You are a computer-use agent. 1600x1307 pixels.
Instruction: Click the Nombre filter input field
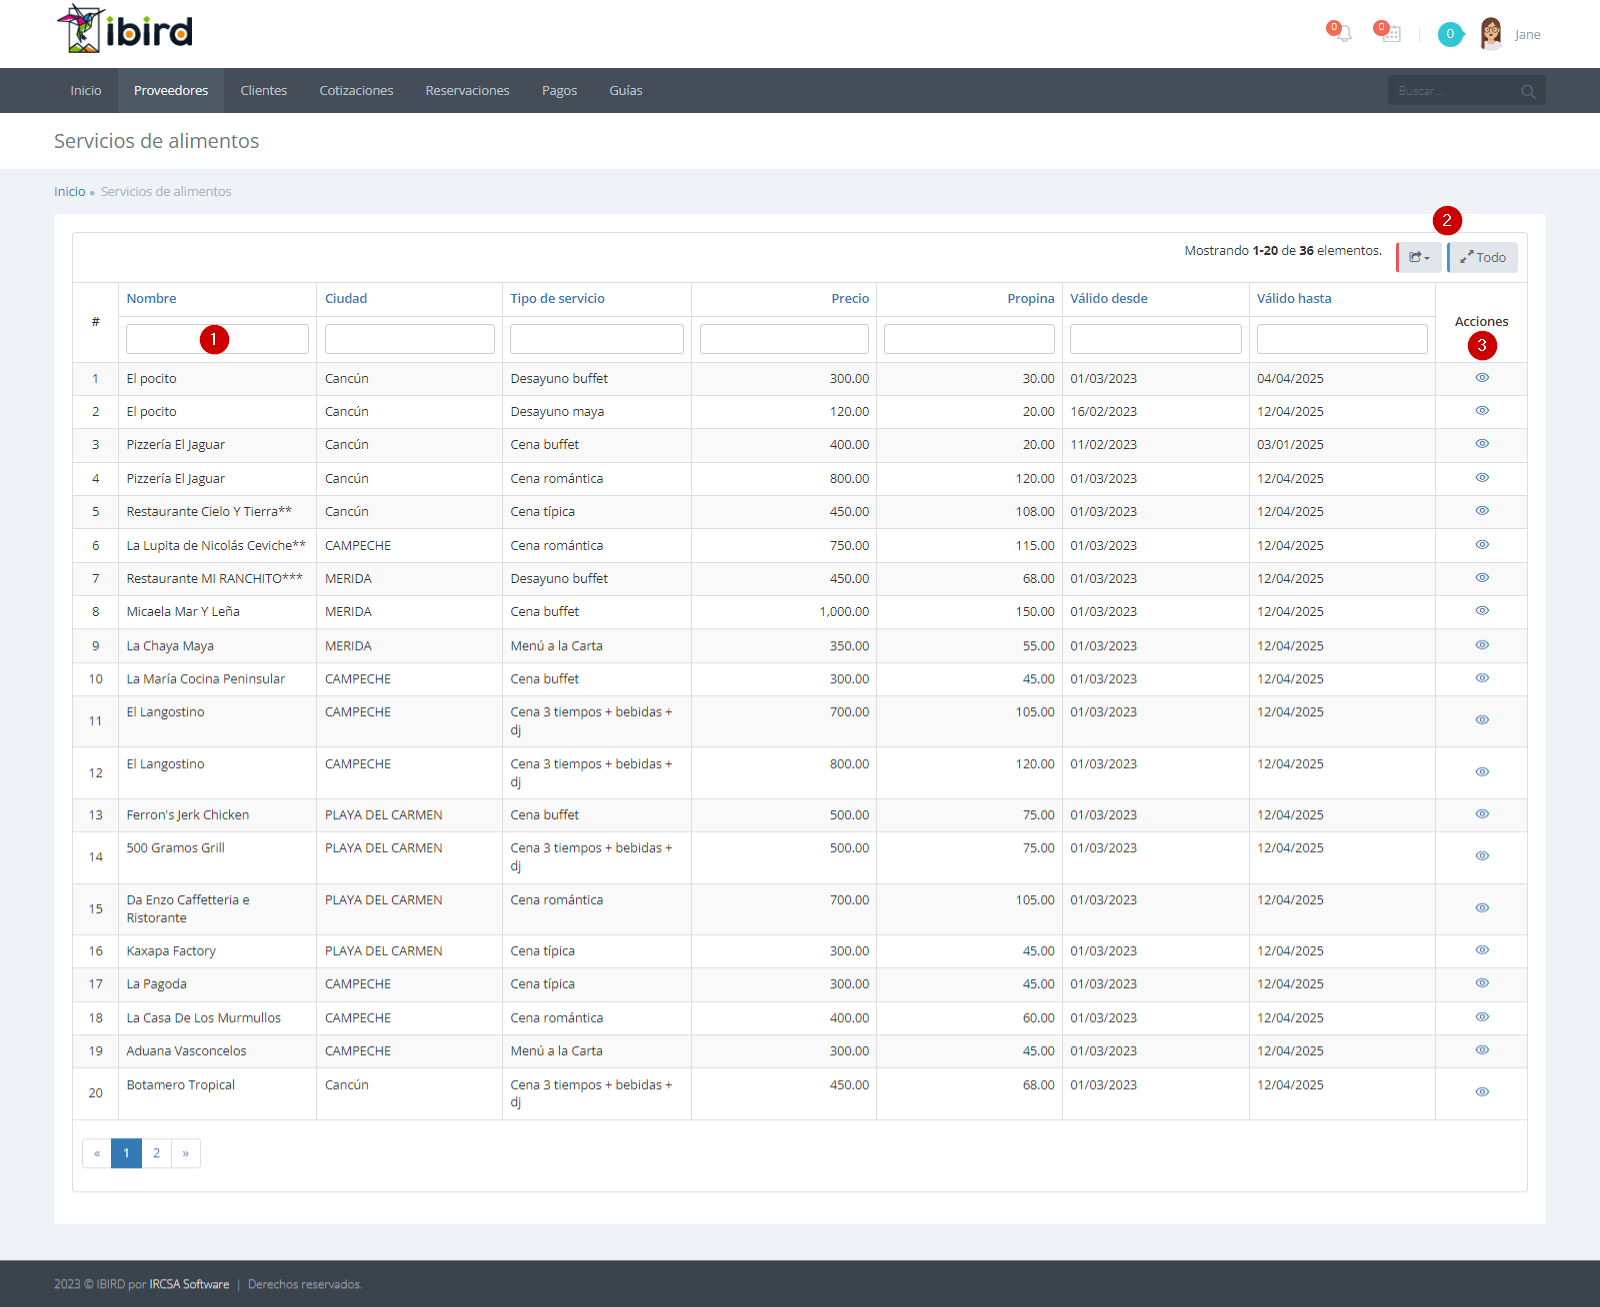217,339
